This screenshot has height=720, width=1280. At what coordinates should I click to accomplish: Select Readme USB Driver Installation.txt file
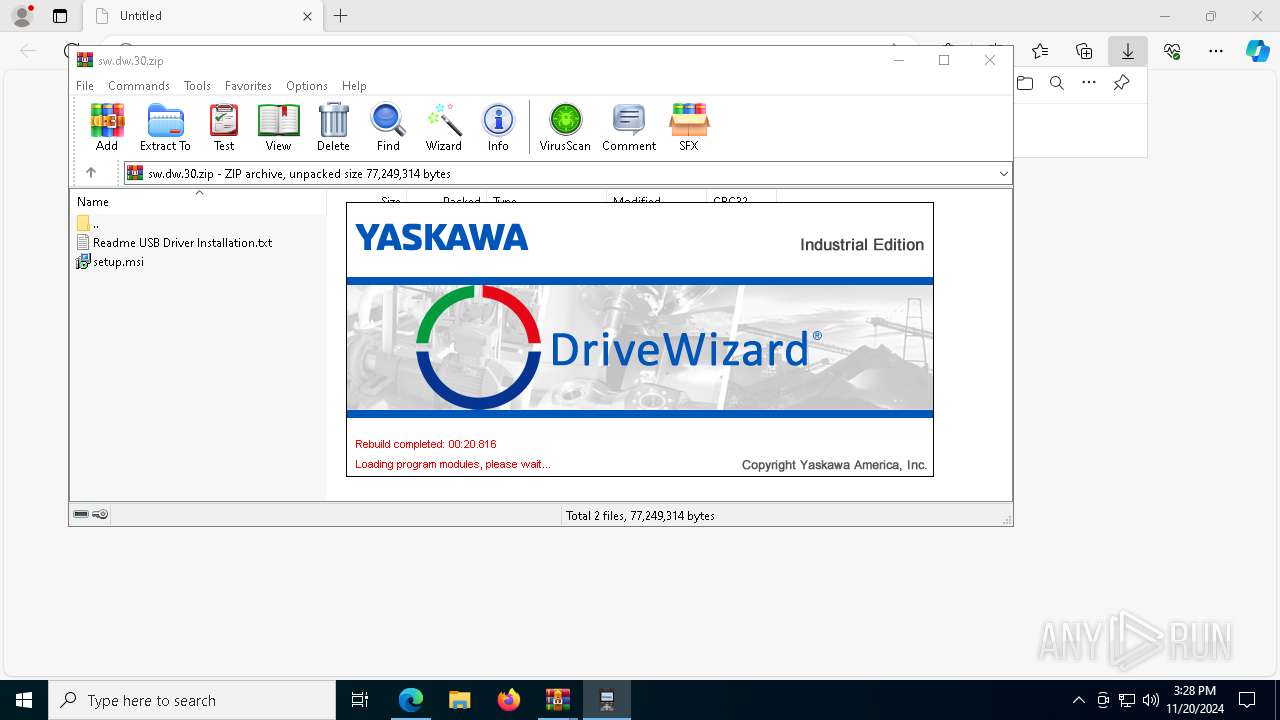point(174,242)
